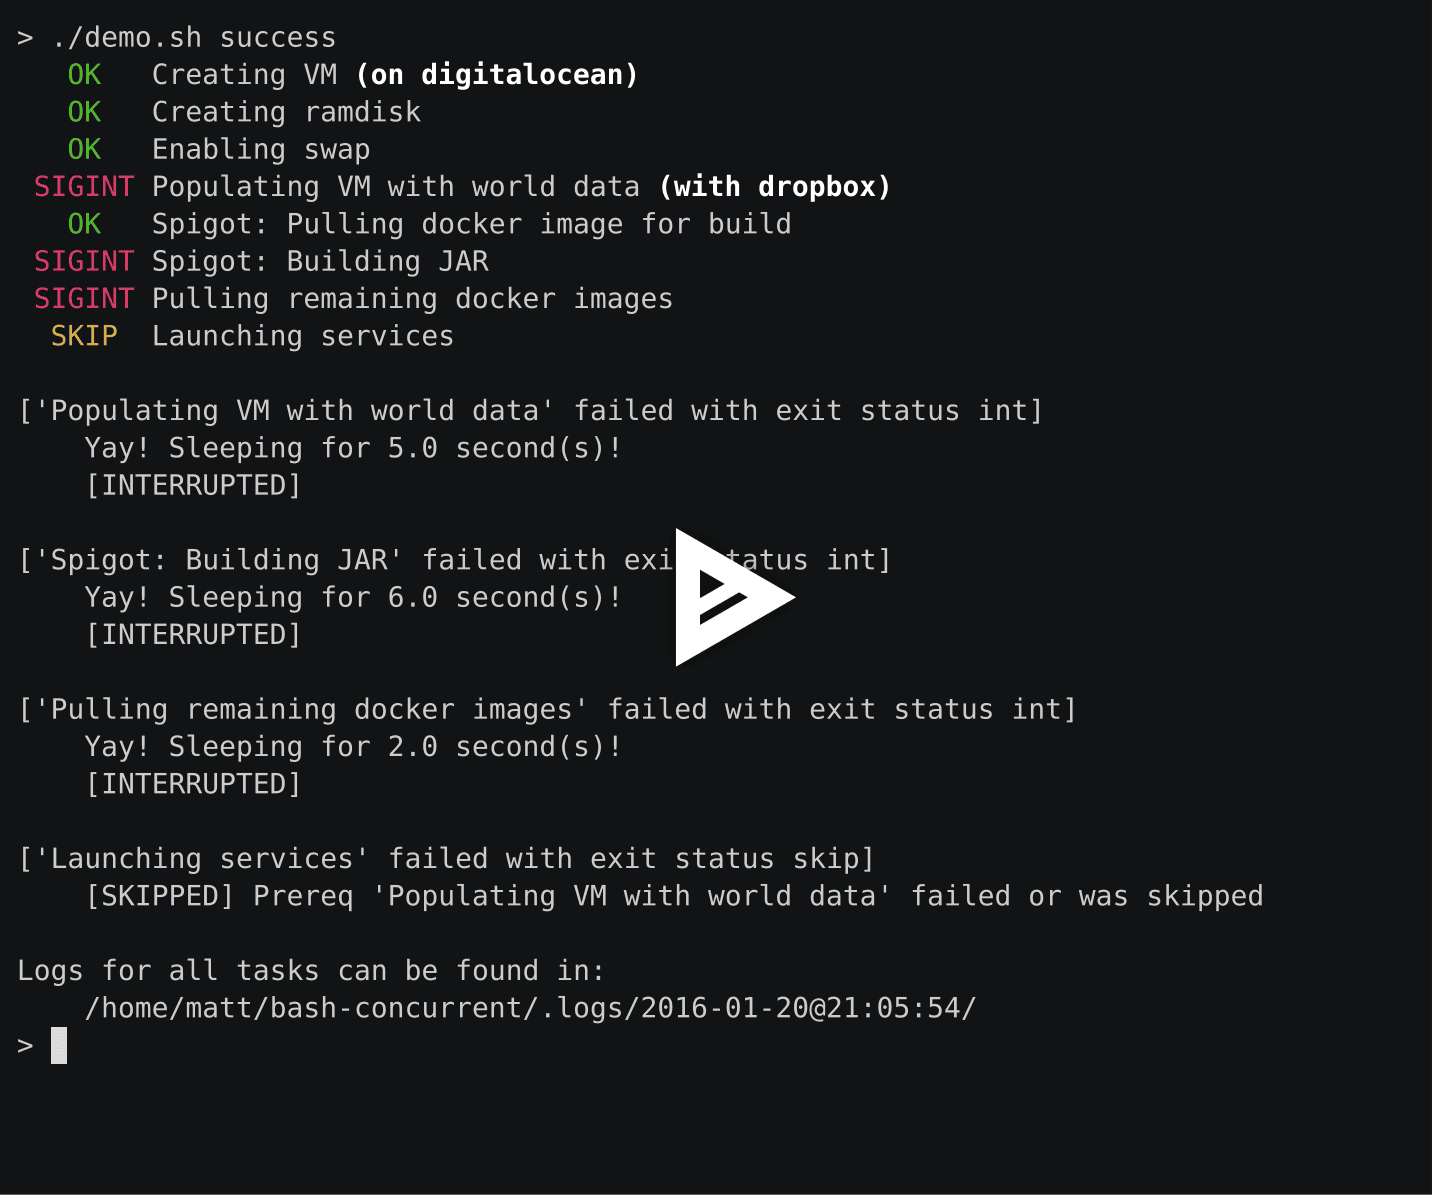This screenshot has height=1195, width=1432.
Task: Click the asciinema play button overlay
Action: [x=733, y=597]
